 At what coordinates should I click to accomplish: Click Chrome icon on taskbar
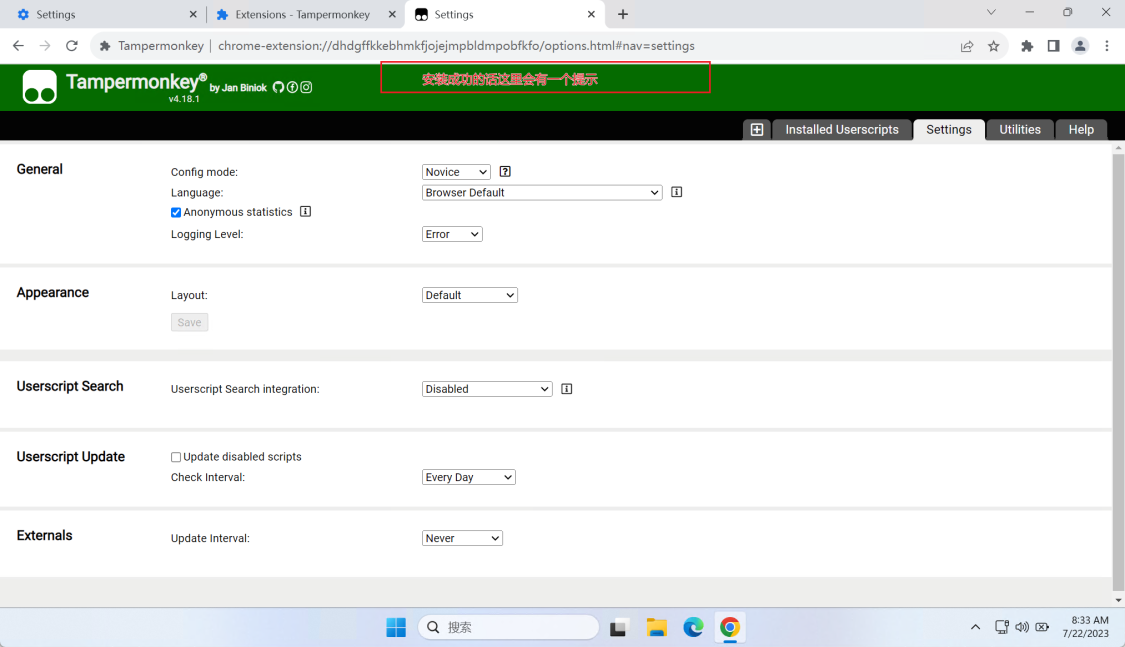tap(730, 628)
